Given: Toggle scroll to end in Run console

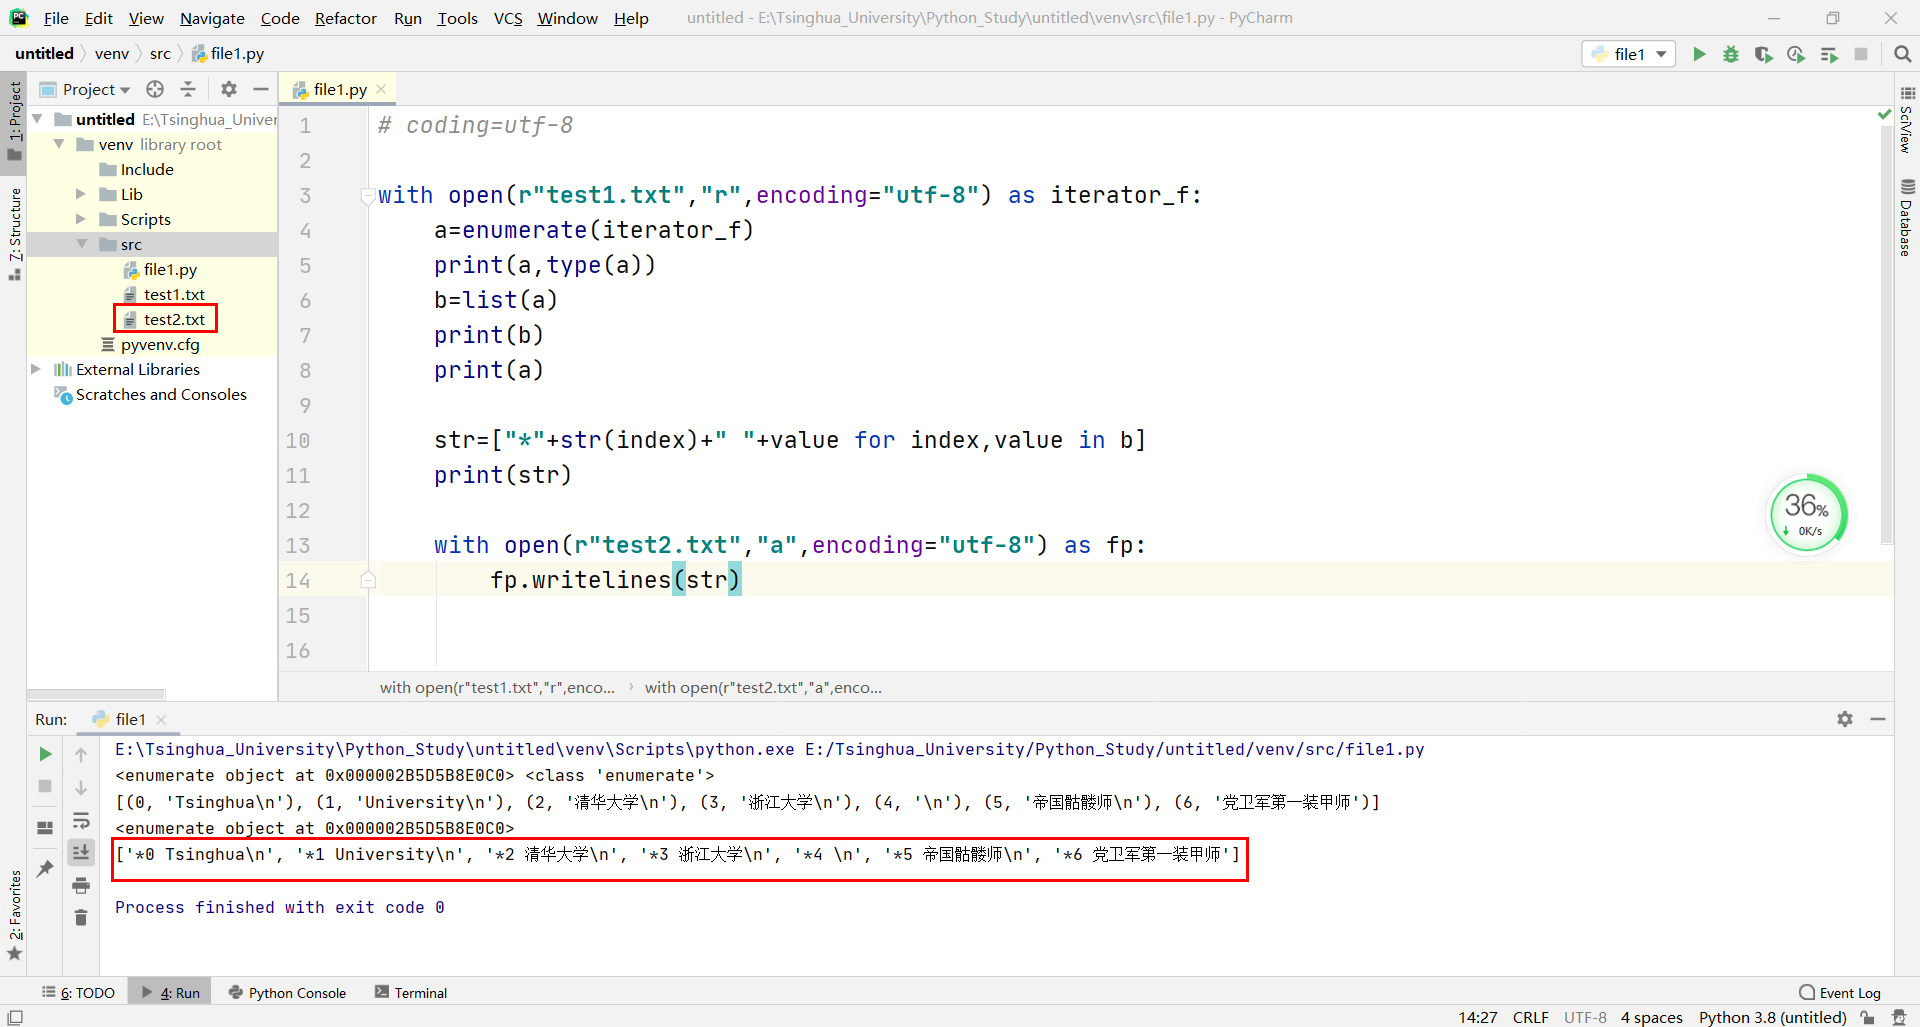Looking at the screenshot, I should 81,853.
